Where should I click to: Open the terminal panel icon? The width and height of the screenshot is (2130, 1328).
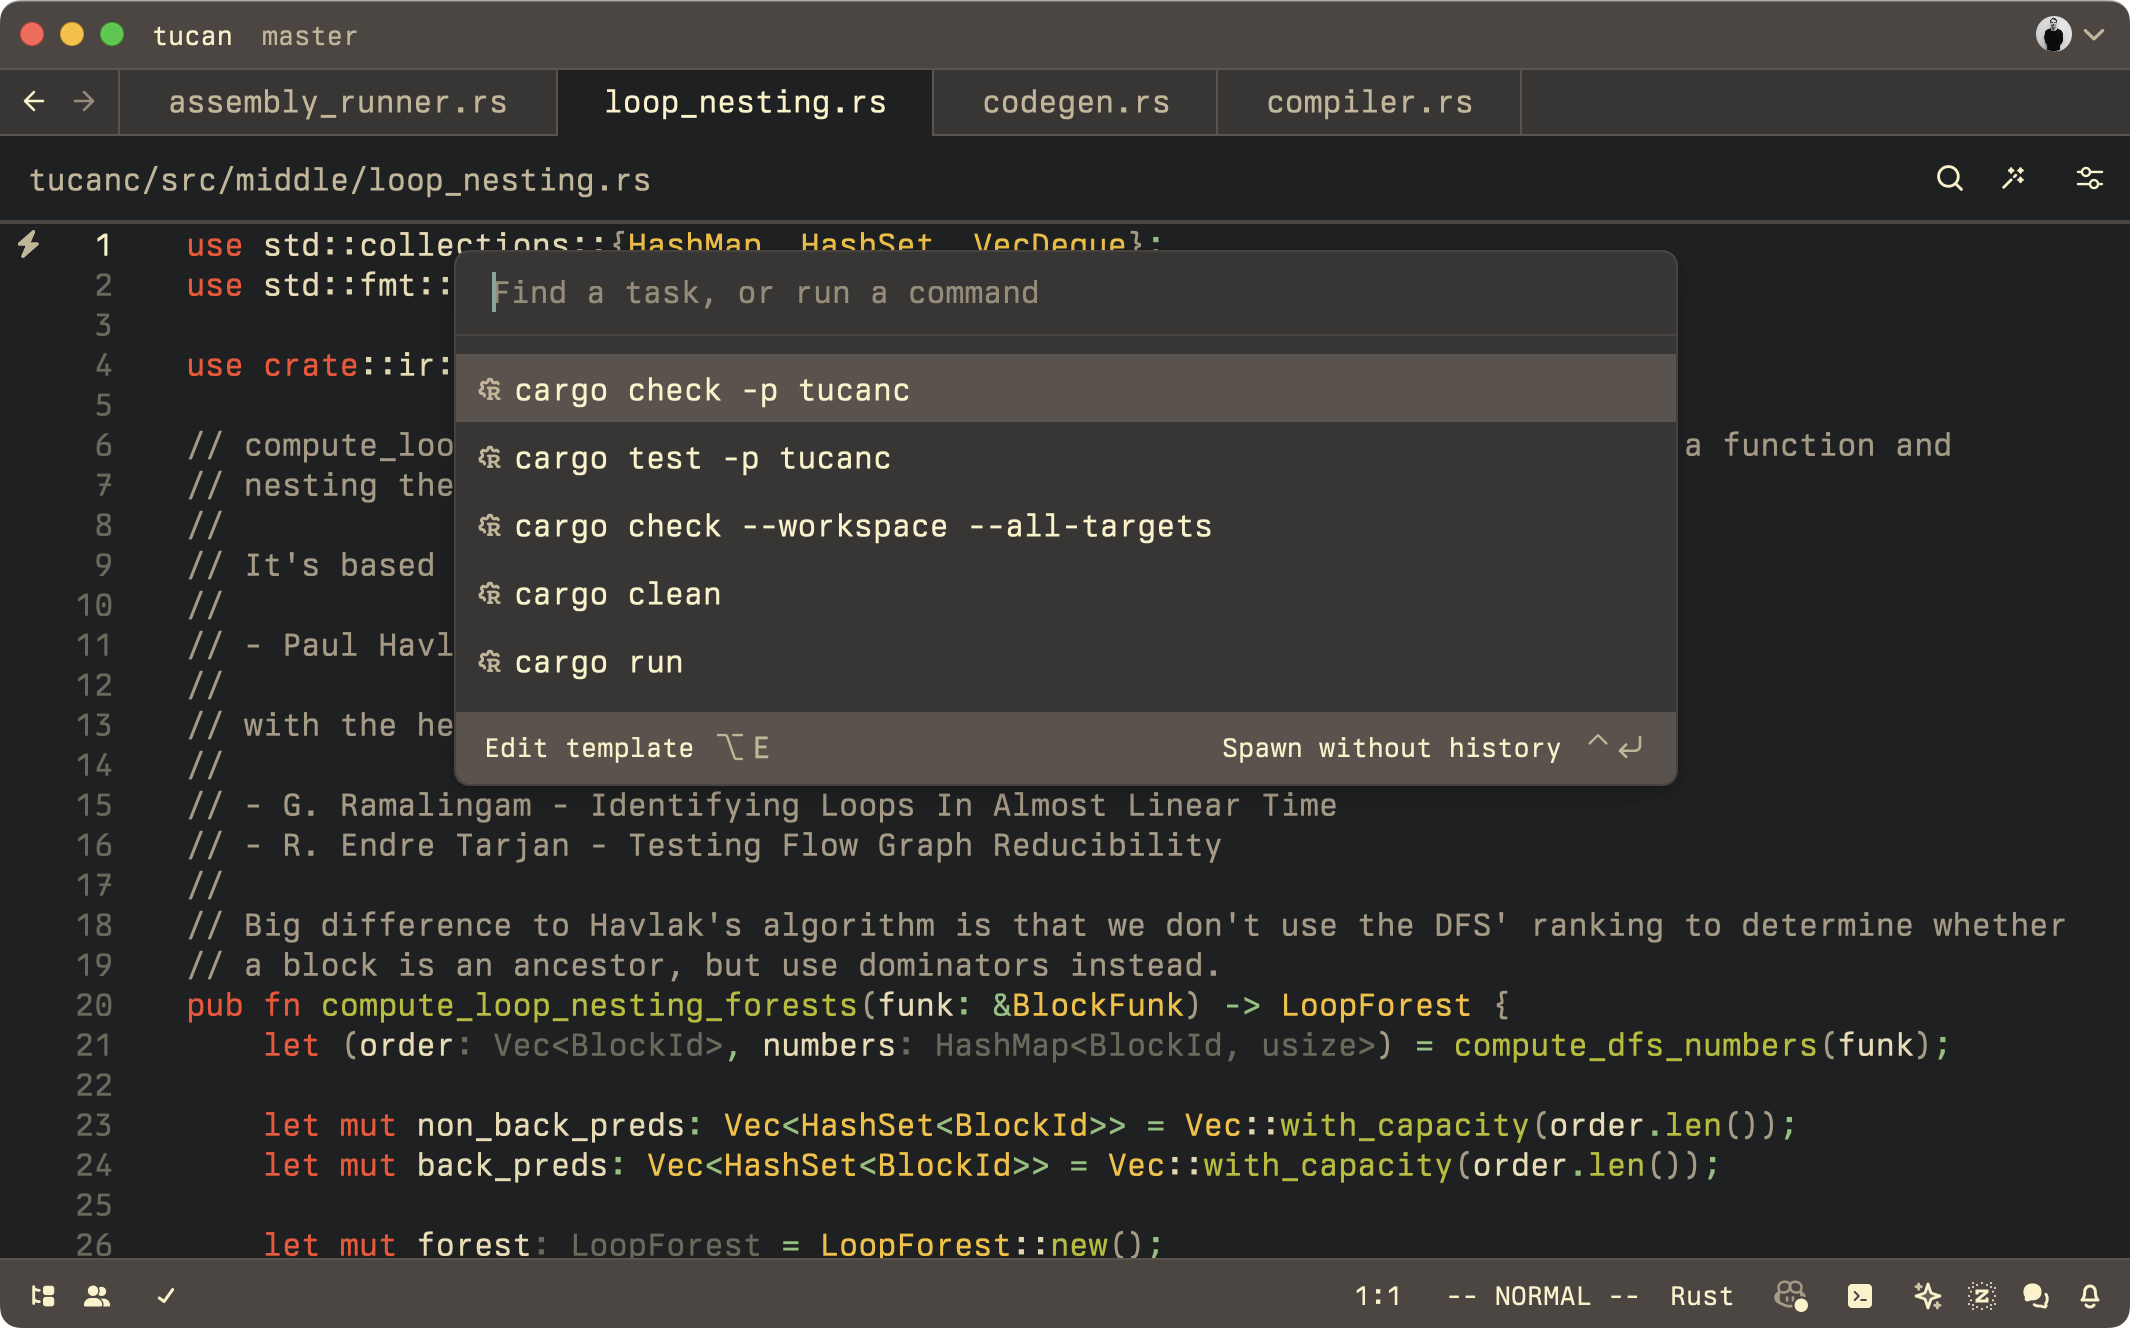[x=1860, y=1296]
